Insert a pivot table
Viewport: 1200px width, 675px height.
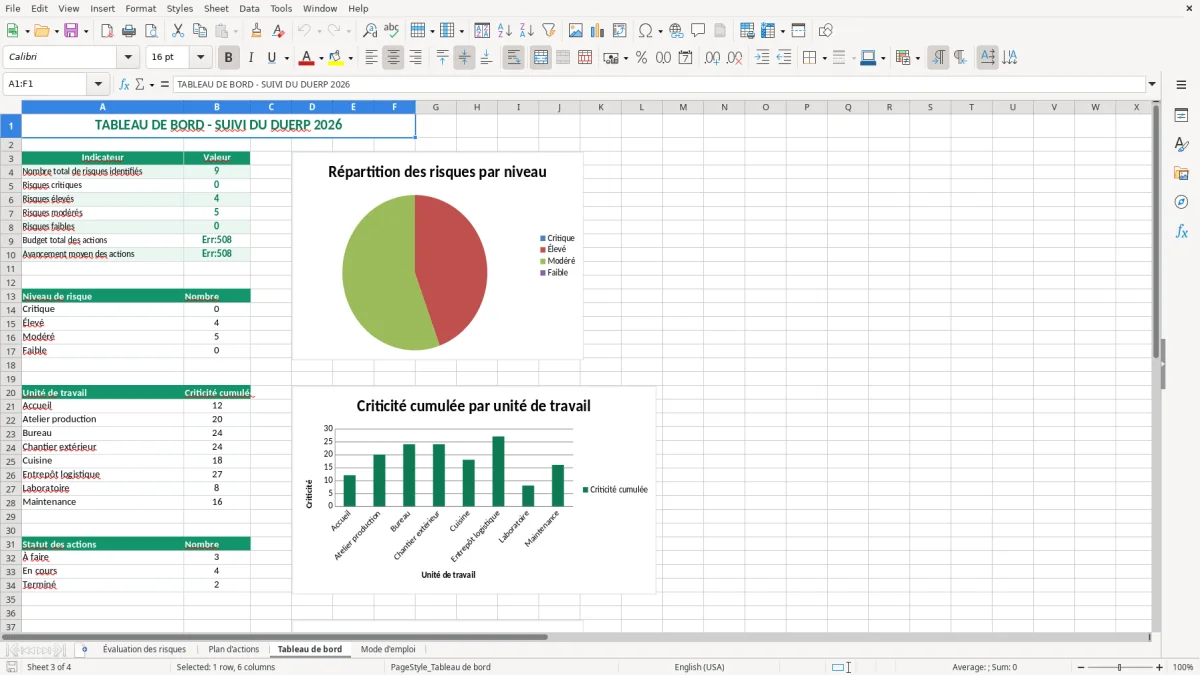[x=620, y=31]
